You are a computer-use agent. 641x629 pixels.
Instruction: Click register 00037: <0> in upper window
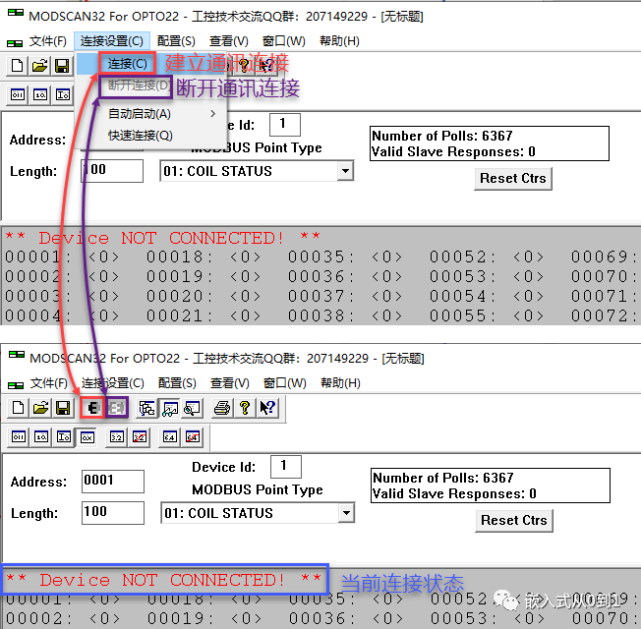pos(345,296)
